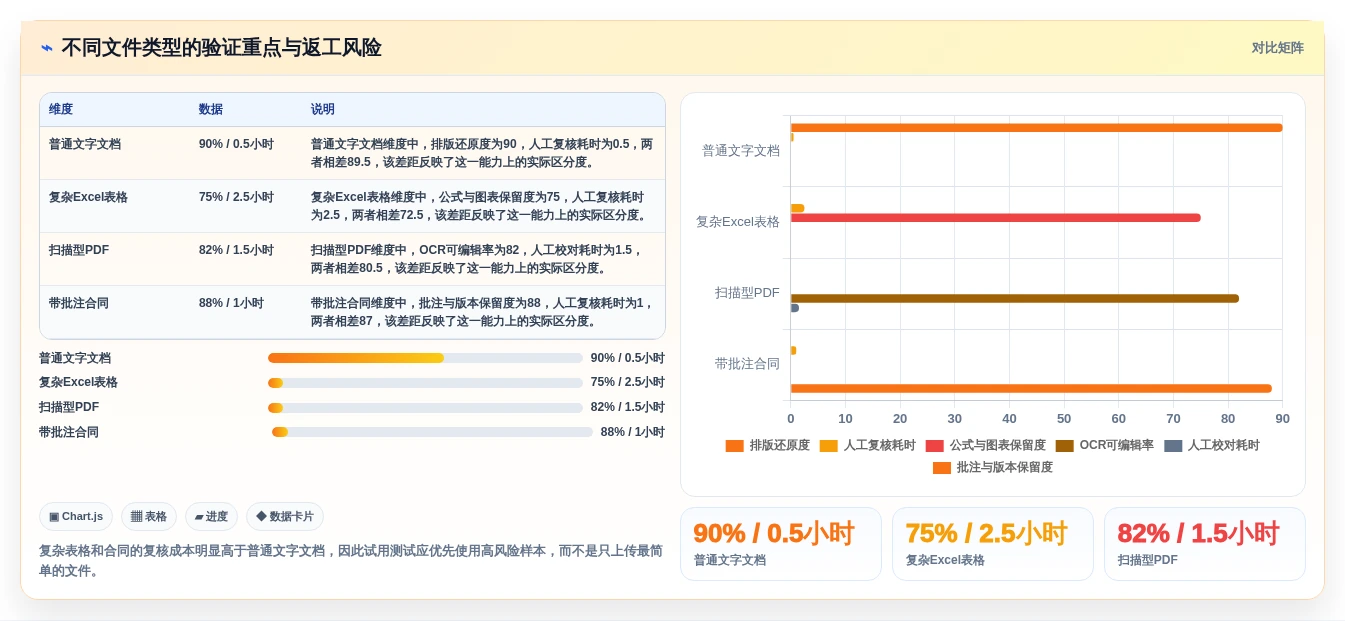The width and height of the screenshot is (1345, 621).
Task: Click the 0 tick on chart x-axis
Action: pos(791,419)
